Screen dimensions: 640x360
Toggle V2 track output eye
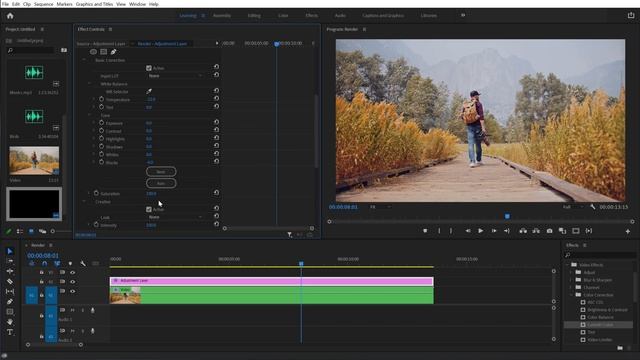click(73, 282)
